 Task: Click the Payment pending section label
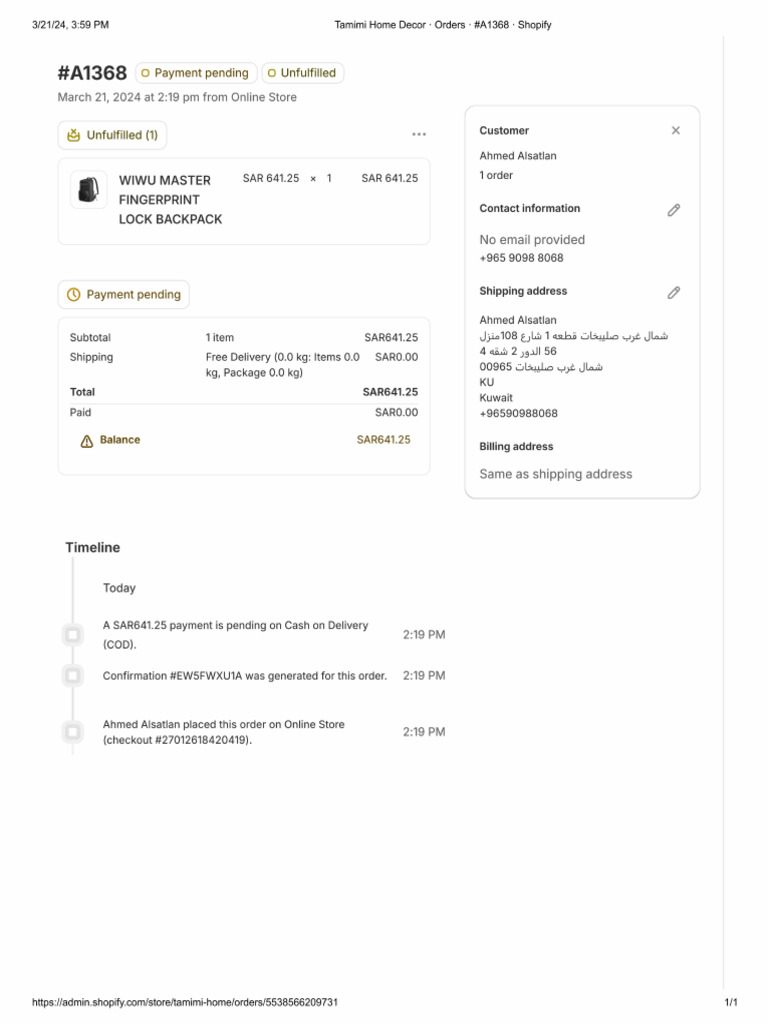point(134,295)
